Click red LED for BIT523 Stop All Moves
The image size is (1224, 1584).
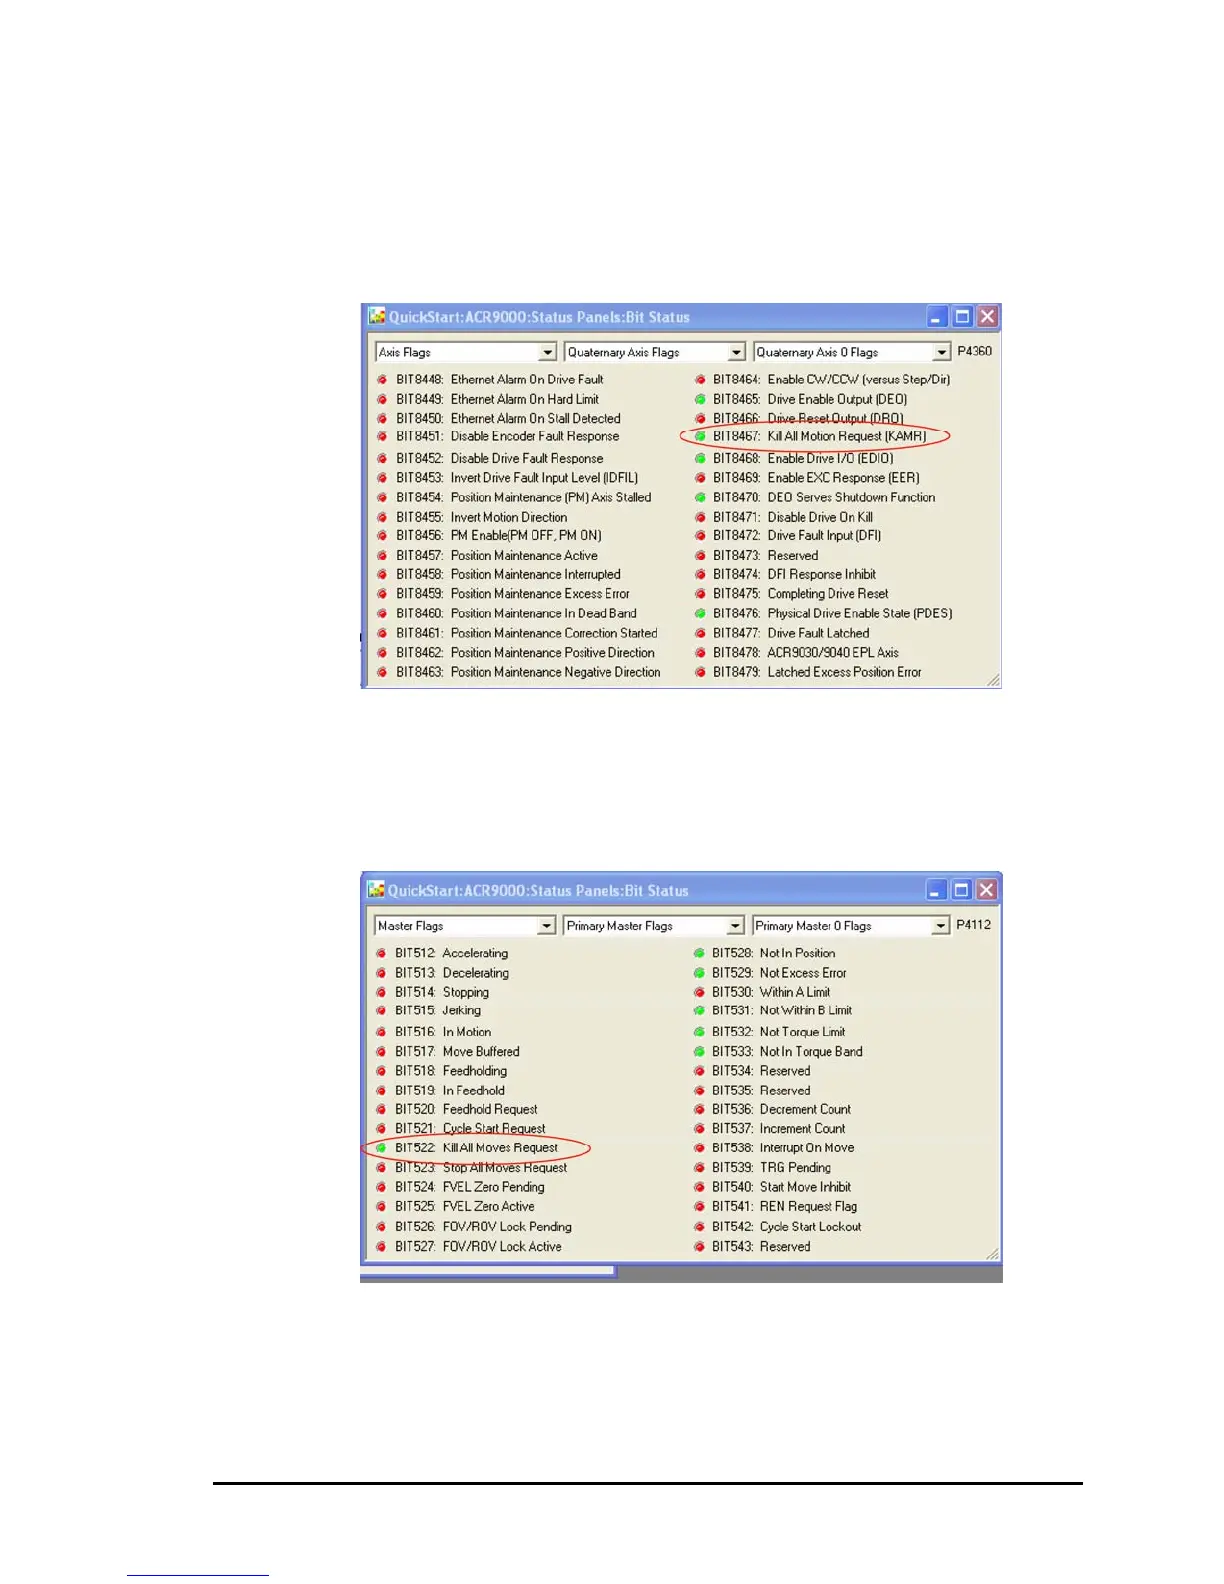click(x=381, y=1167)
